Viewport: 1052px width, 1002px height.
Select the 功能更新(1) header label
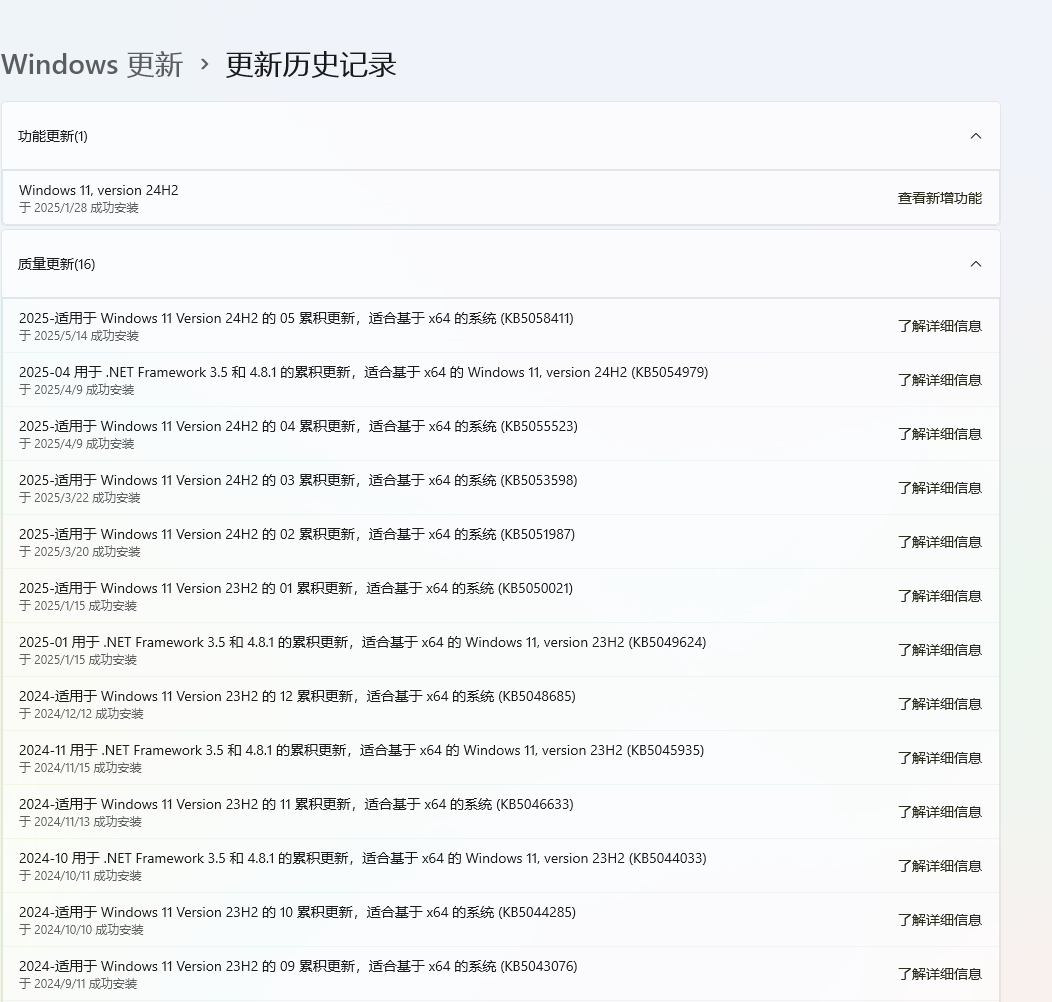coord(52,136)
